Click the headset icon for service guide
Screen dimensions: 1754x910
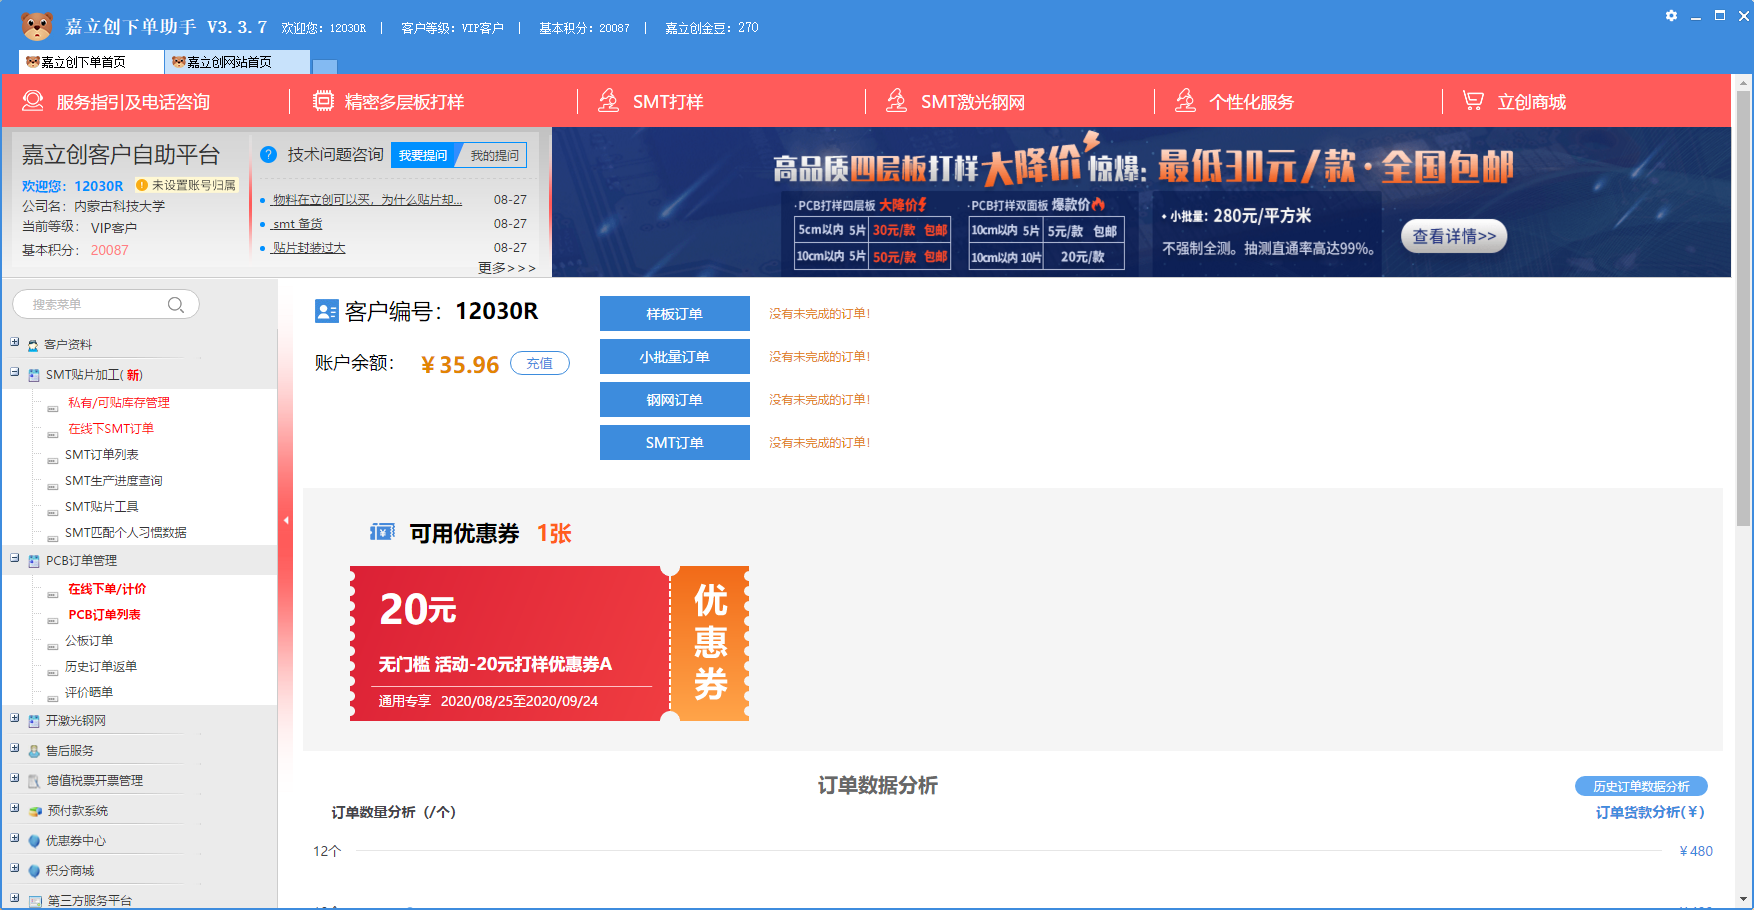tap(33, 101)
